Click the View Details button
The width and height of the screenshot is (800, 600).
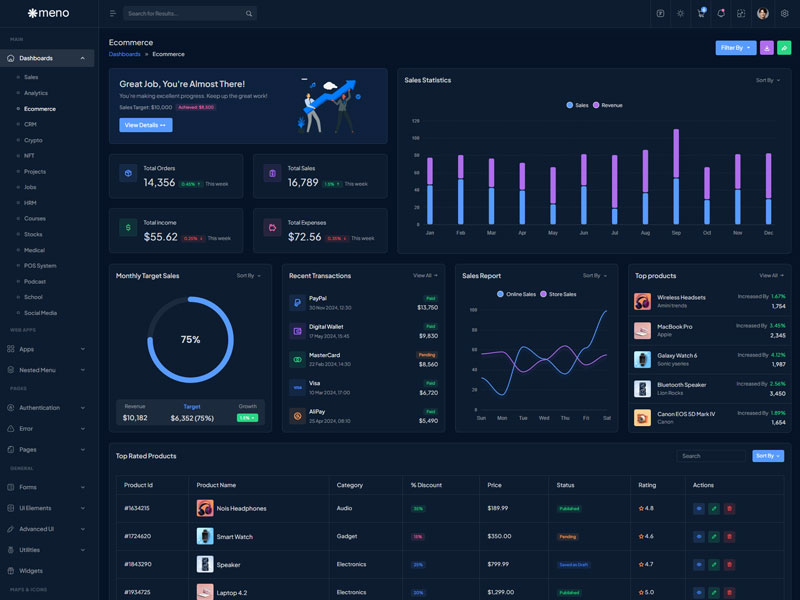pyautogui.click(x=146, y=125)
